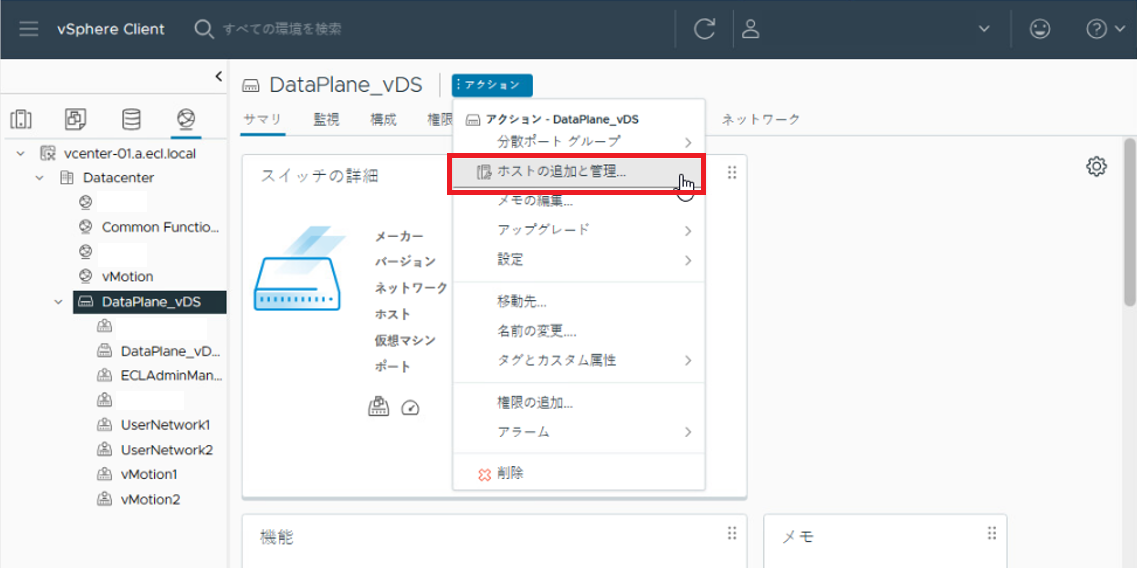Click the アクション button
Viewport: 1137px width, 568px height.
(492, 86)
